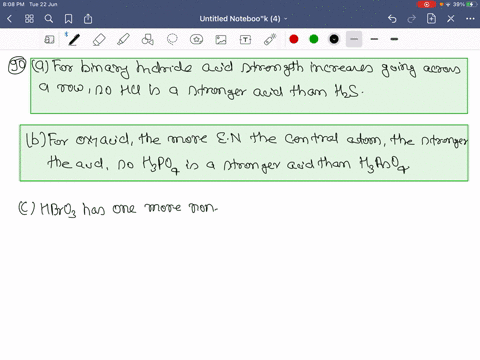Add a new page
This screenshot has width=480, height=360.
tap(431, 19)
